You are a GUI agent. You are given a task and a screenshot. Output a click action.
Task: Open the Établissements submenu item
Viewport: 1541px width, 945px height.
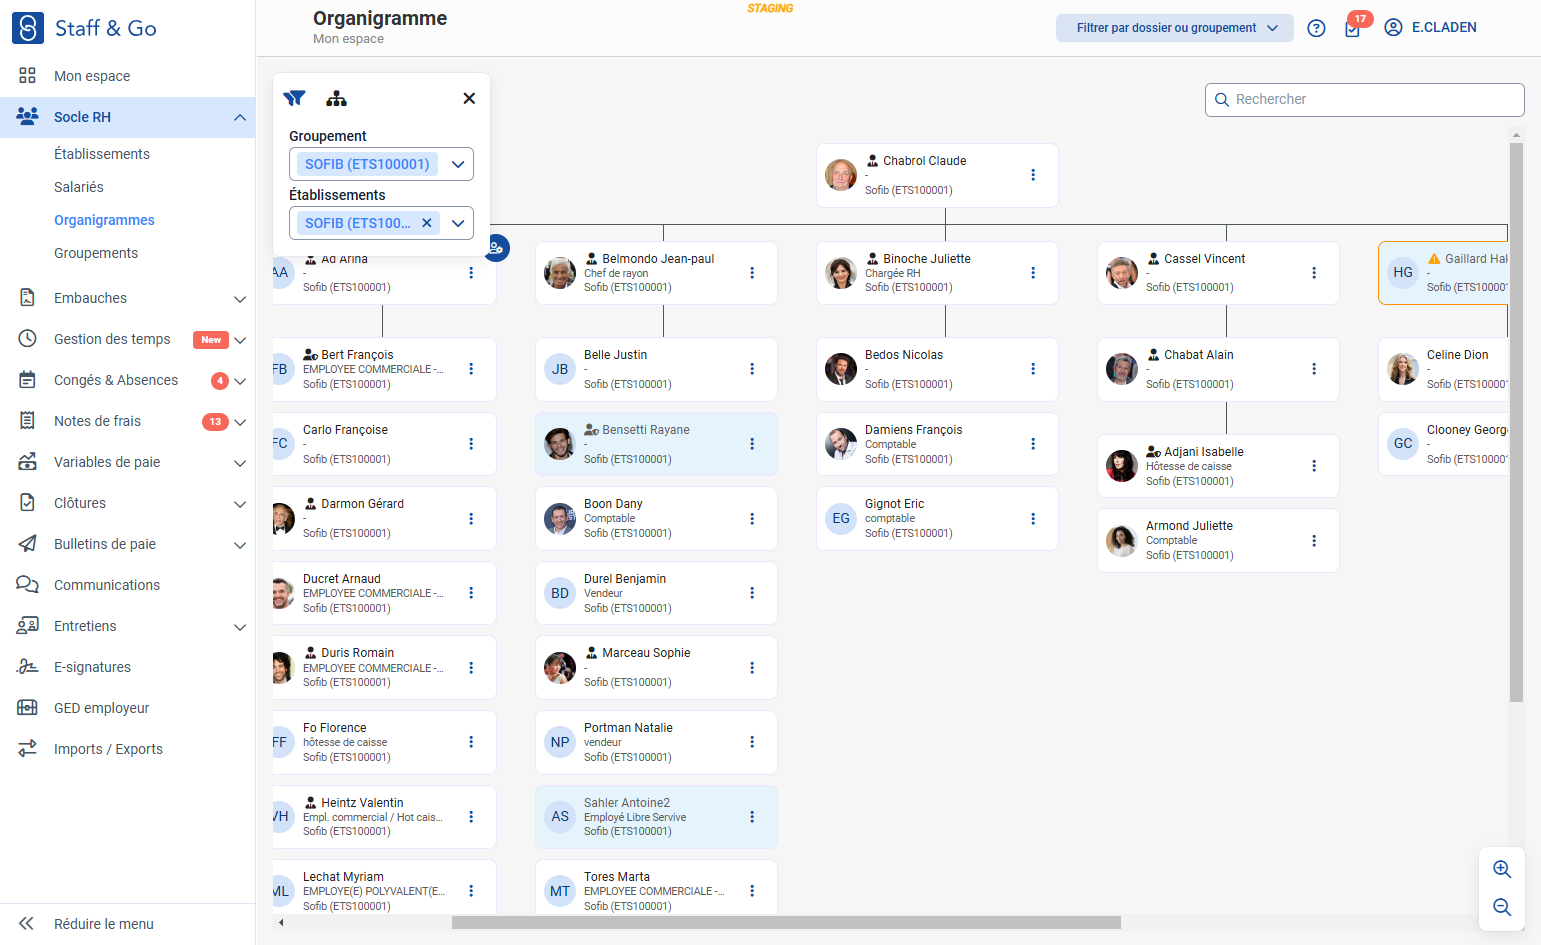[102, 154]
